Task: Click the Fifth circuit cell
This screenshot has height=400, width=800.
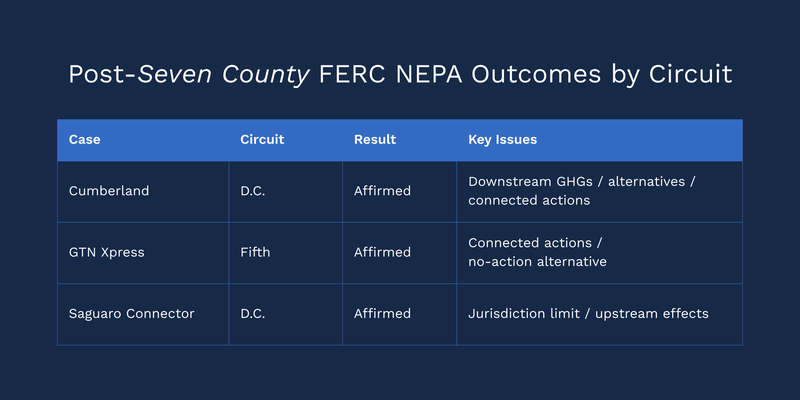Action: pyautogui.click(x=257, y=252)
